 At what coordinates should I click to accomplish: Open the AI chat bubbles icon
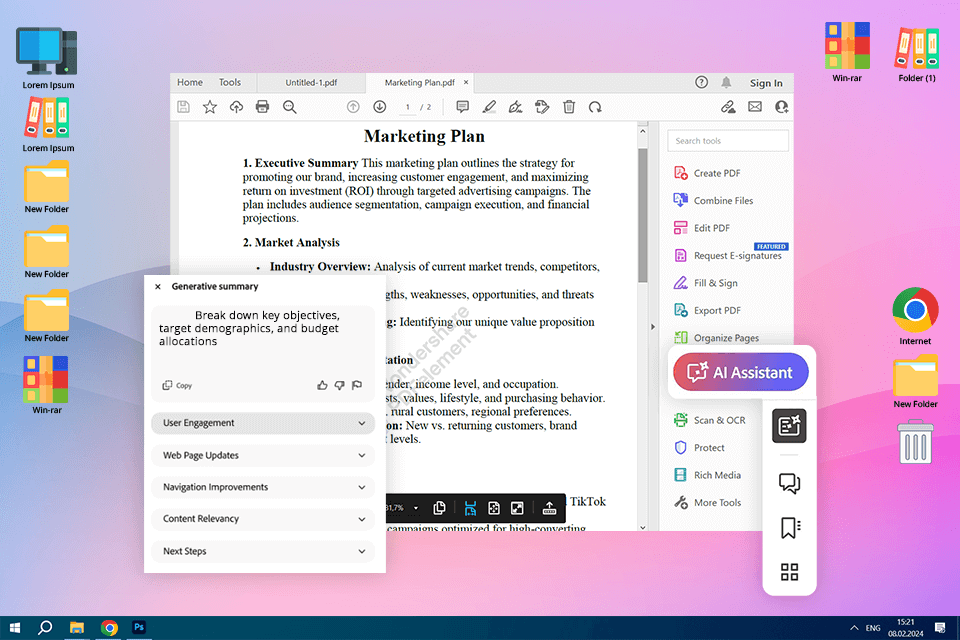789,483
